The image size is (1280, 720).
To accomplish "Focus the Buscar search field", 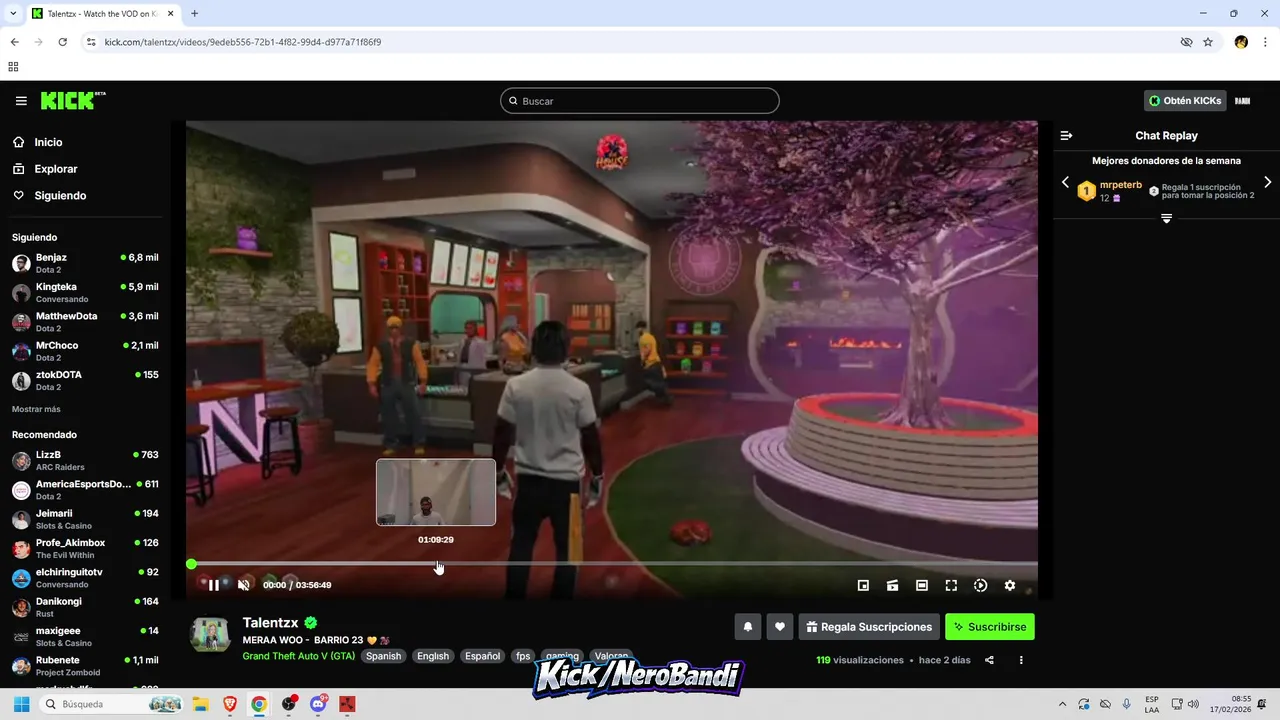I will (x=640, y=101).
